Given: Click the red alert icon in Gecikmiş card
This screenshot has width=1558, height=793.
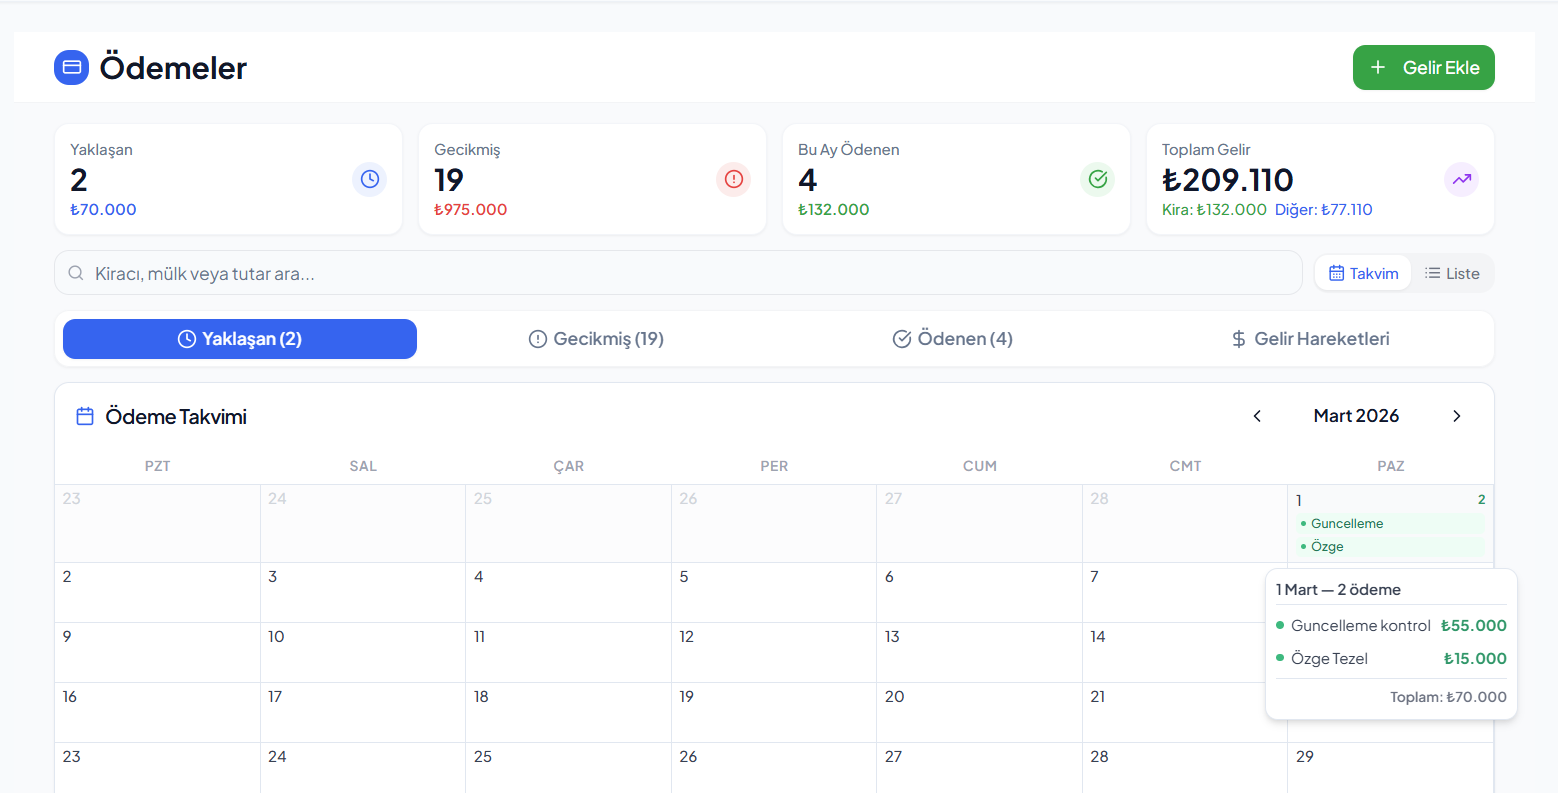Looking at the screenshot, I should pyautogui.click(x=734, y=179).
